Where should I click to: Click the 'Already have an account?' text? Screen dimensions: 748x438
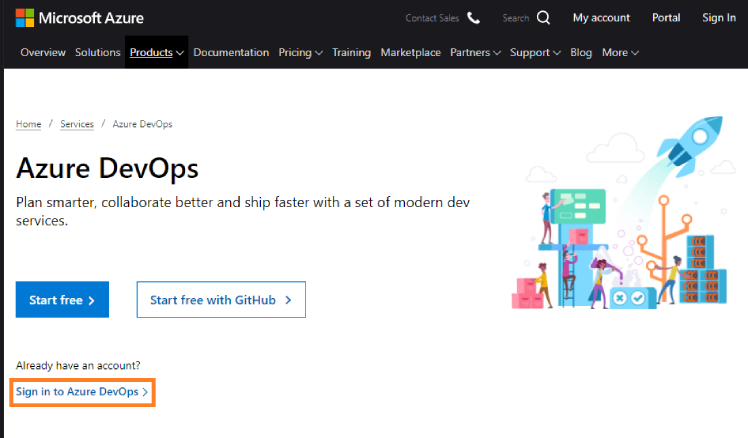pos(78,365)
